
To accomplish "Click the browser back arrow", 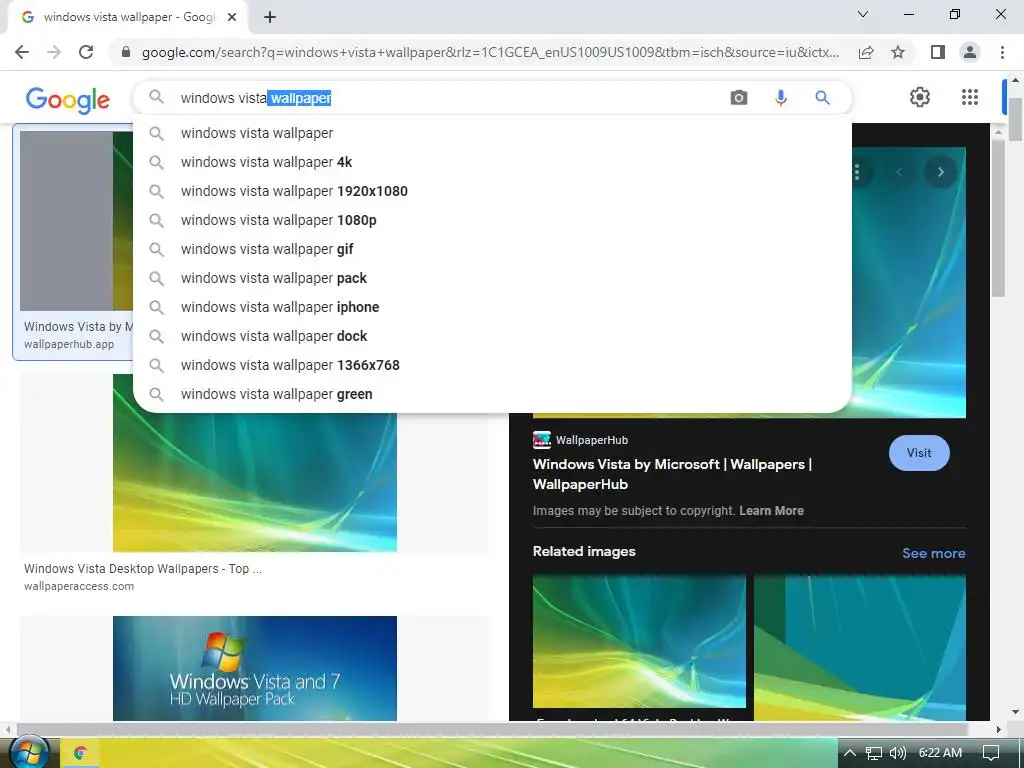I will pyautogui.click(x=22, y=52).
